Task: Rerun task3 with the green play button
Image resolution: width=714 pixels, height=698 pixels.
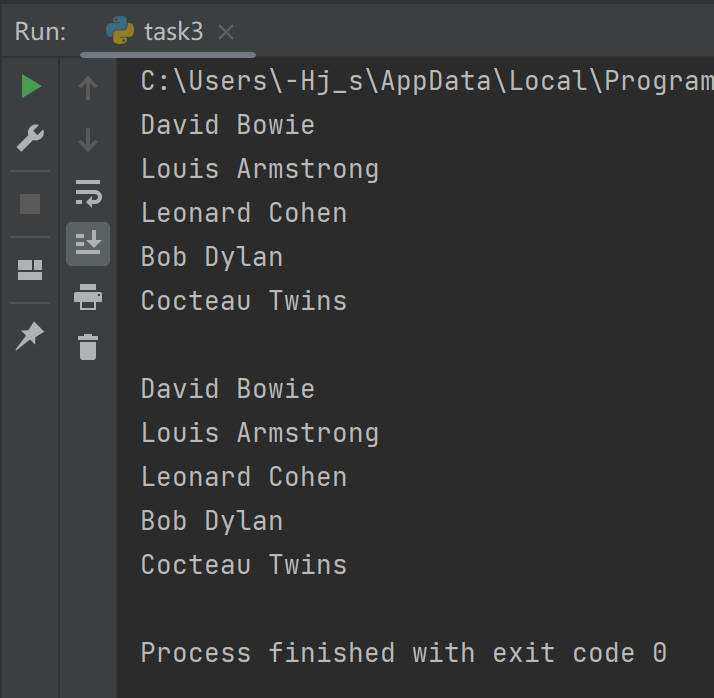Action: pos(31,87)
